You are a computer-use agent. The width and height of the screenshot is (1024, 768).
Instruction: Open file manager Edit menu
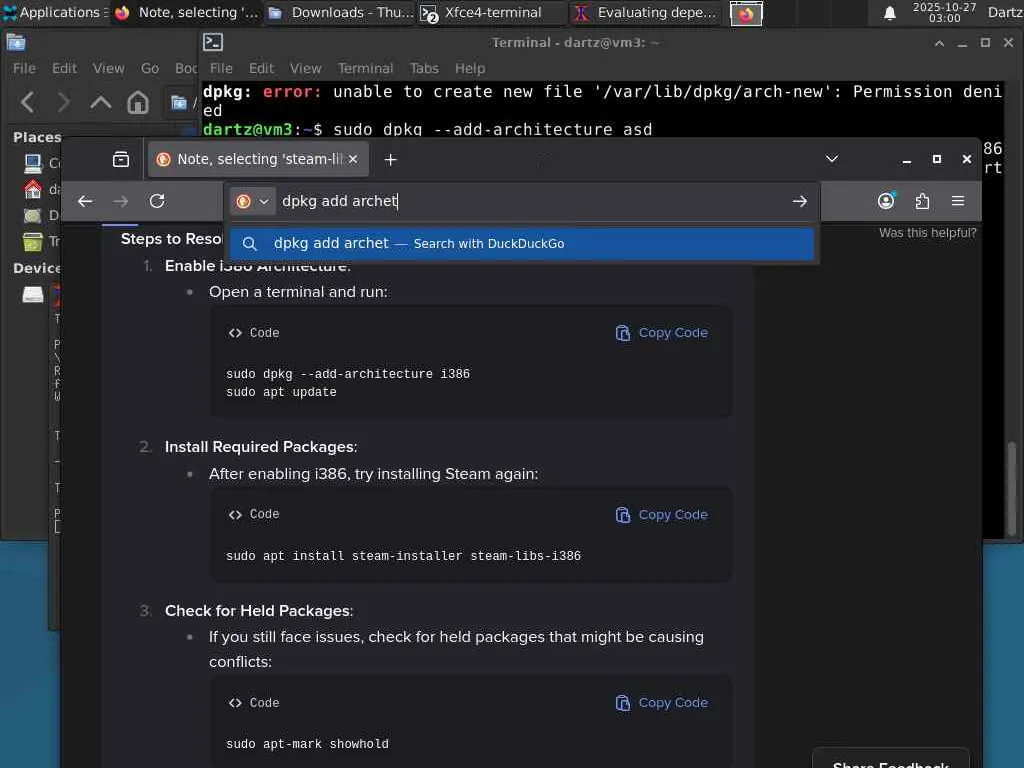point(64,68)
